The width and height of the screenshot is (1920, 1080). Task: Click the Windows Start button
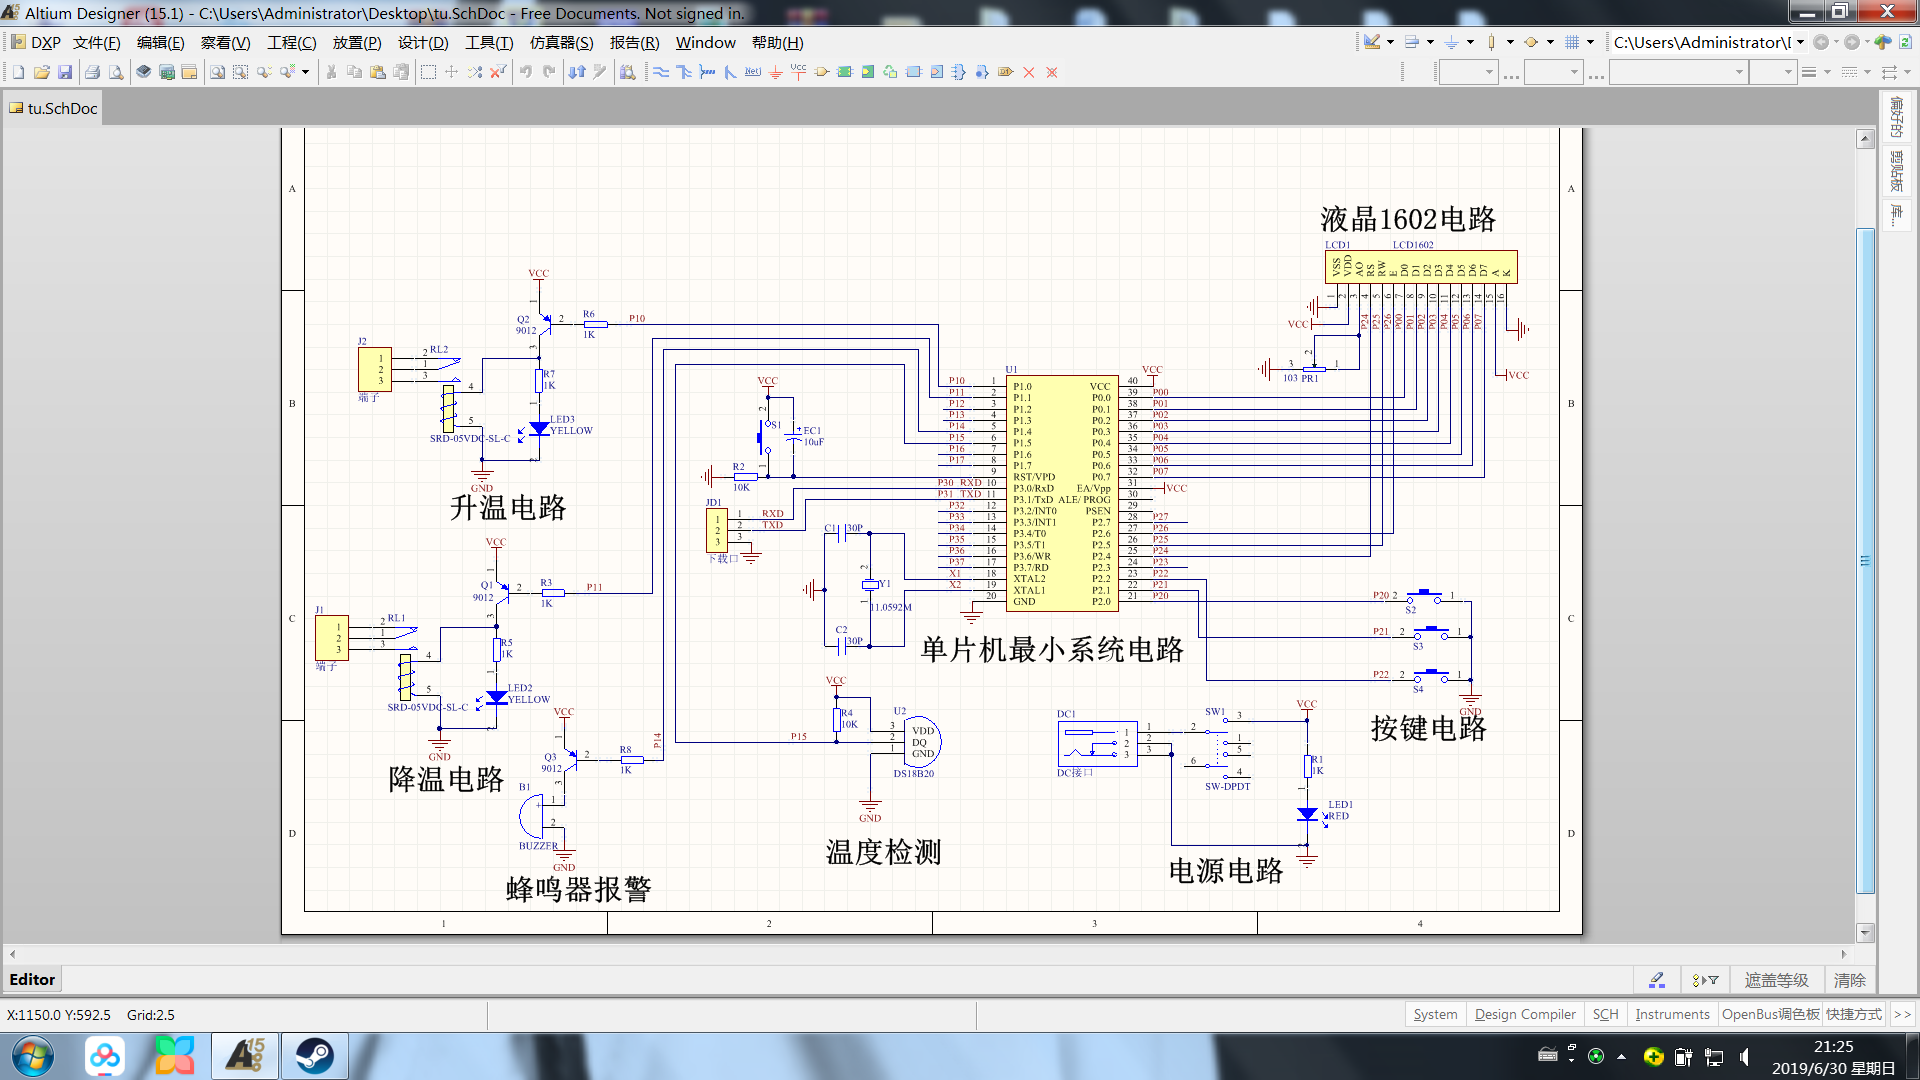click(33, 1056)
